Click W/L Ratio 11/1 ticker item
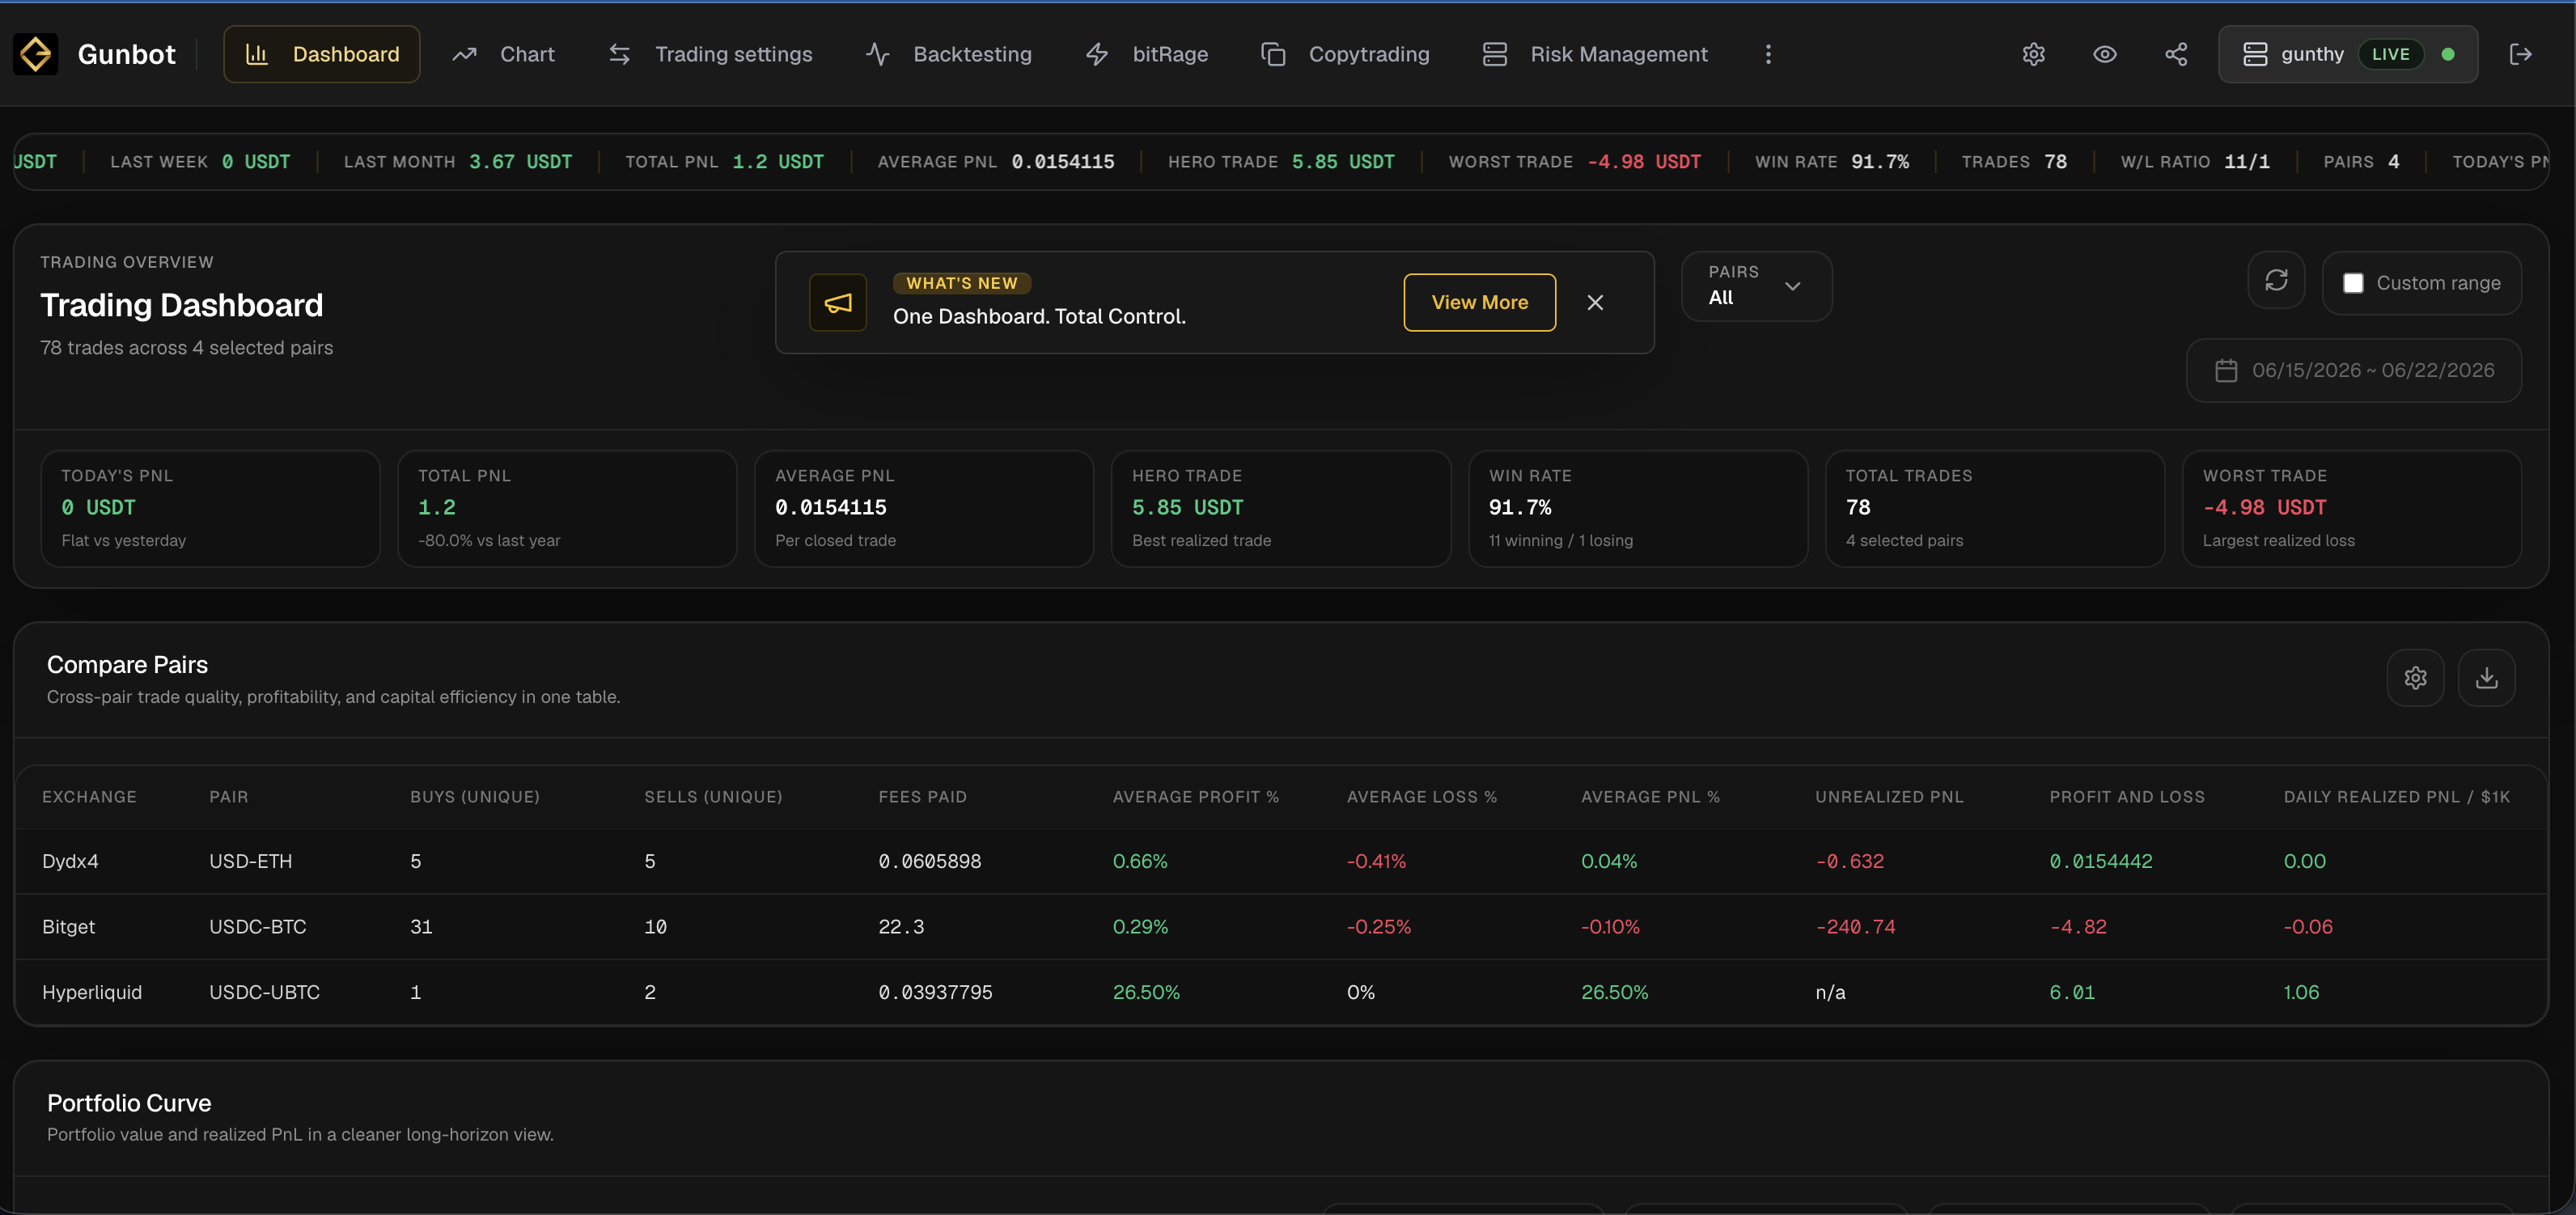The width and height of the screenshot is (2576, 1215). (x=2195, y=162)
